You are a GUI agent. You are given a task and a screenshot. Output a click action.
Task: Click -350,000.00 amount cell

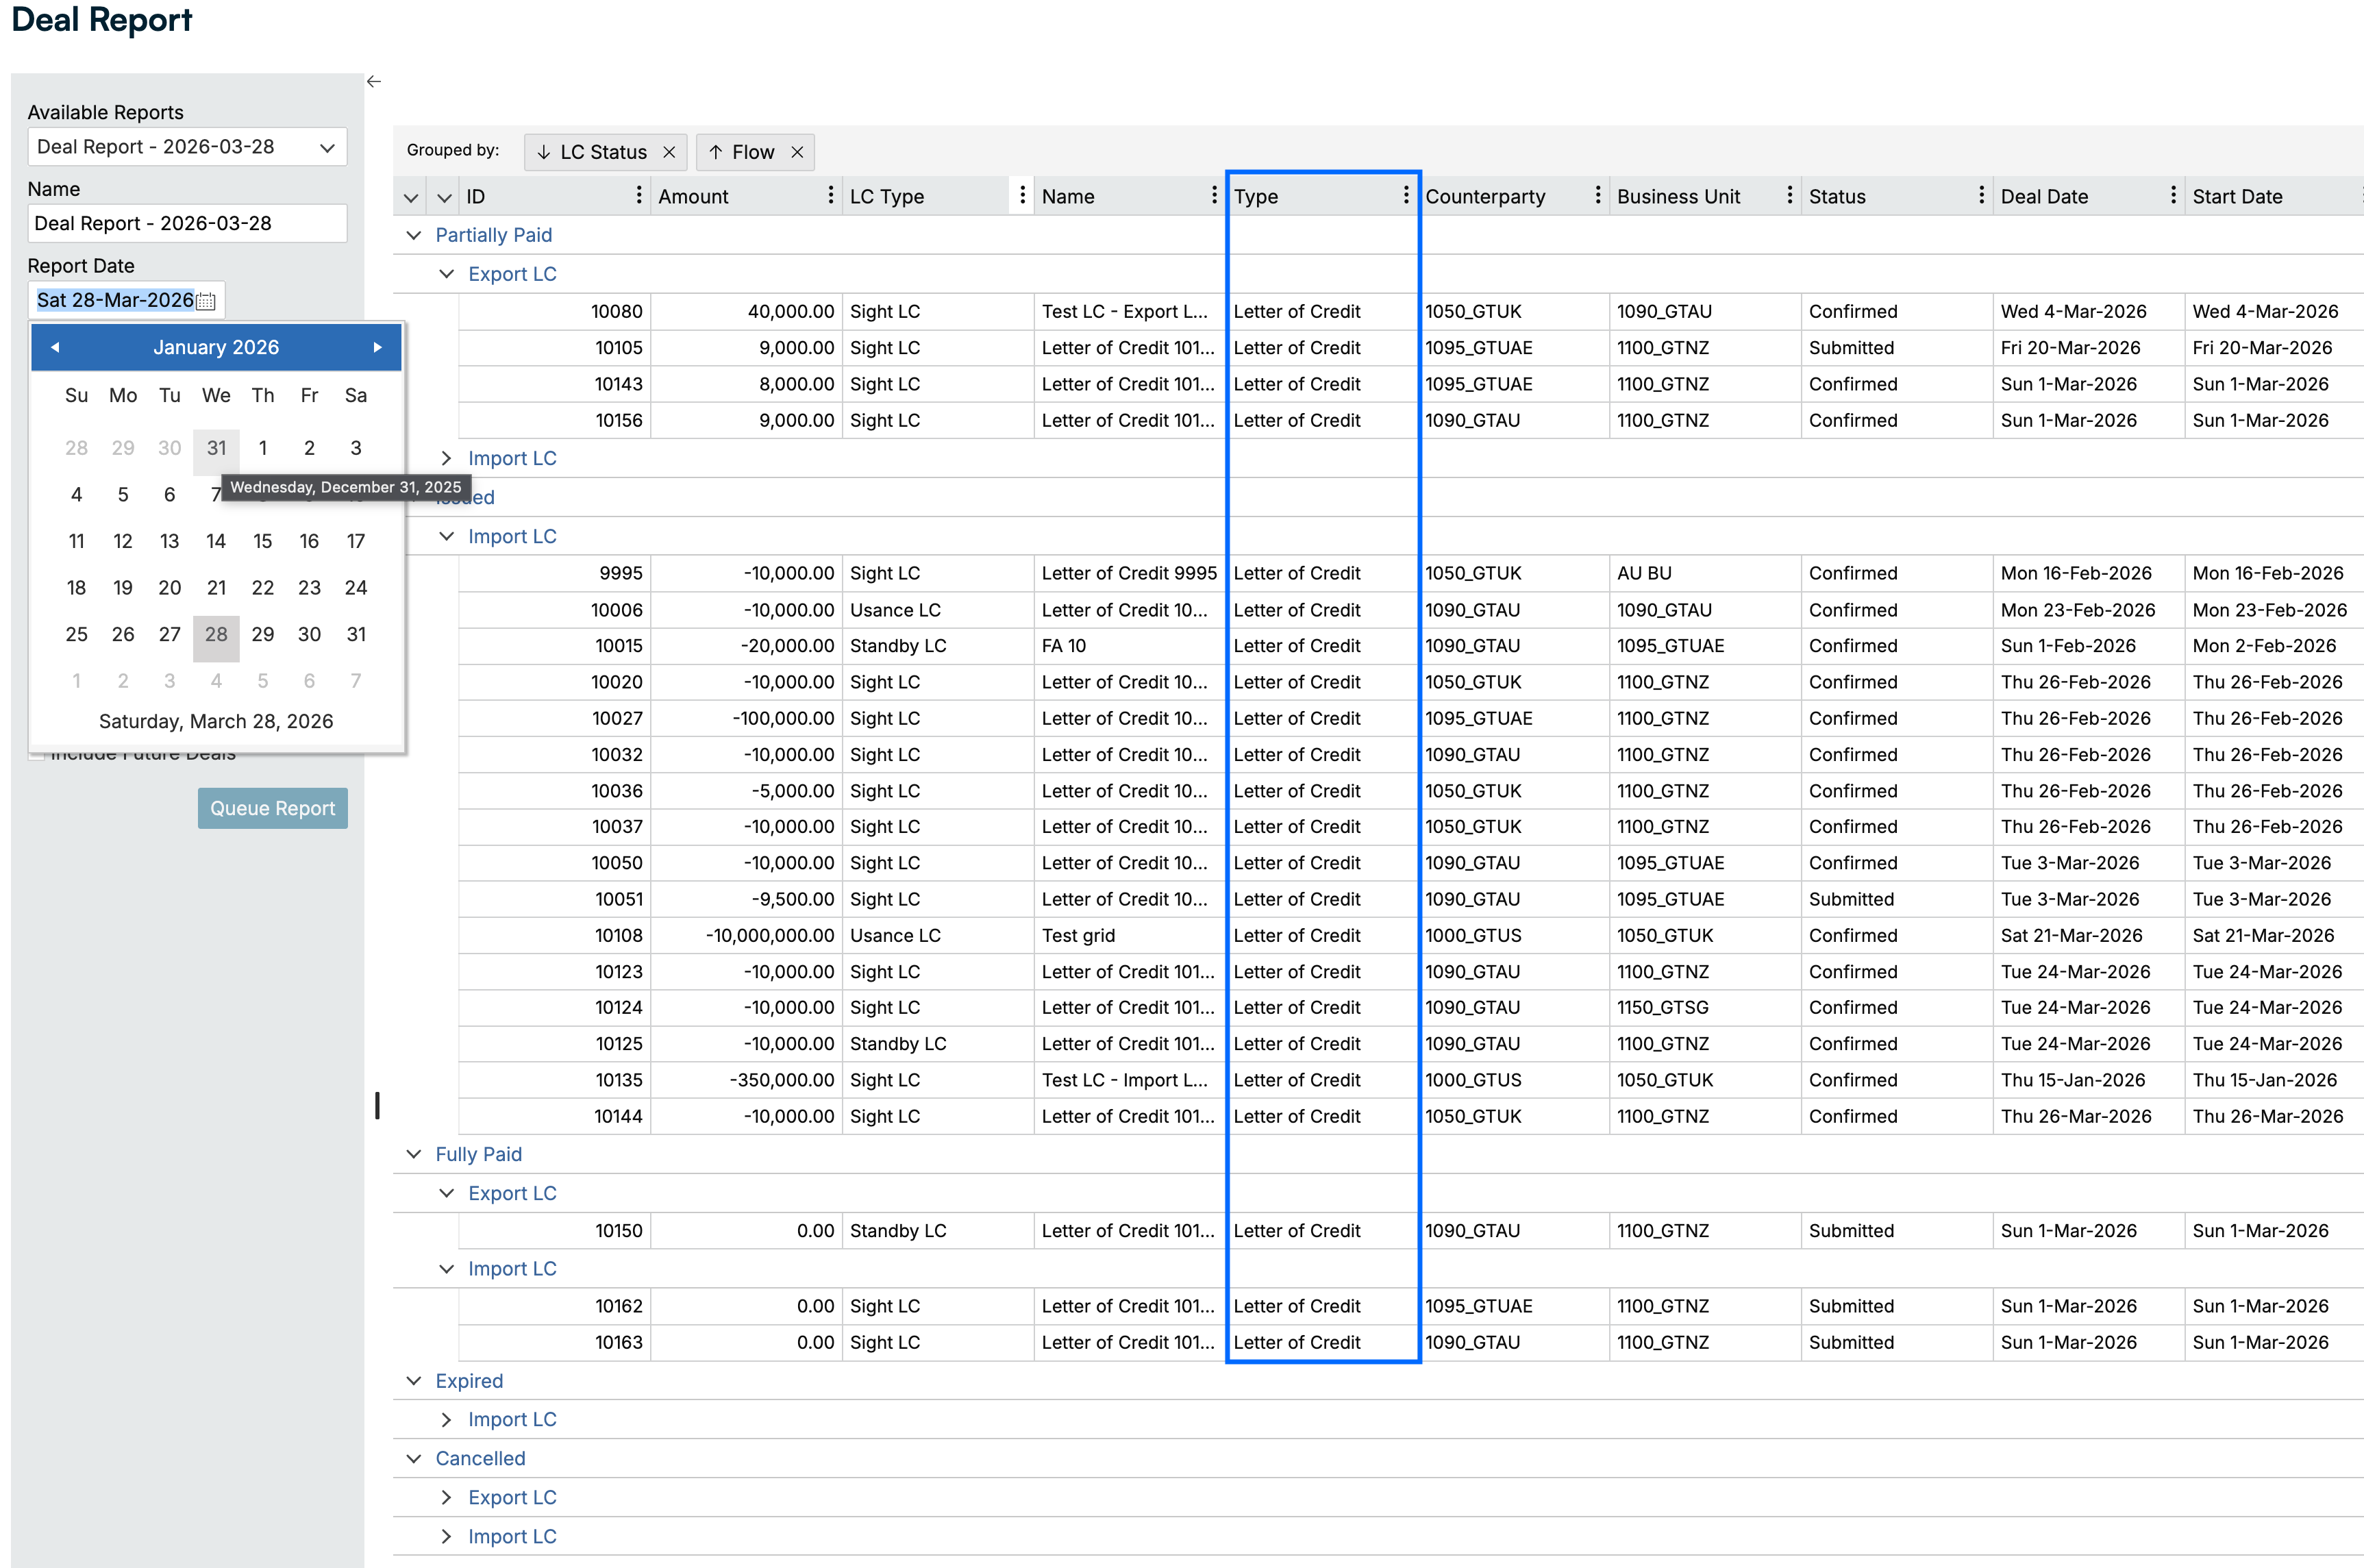[x=746, y=1080]
